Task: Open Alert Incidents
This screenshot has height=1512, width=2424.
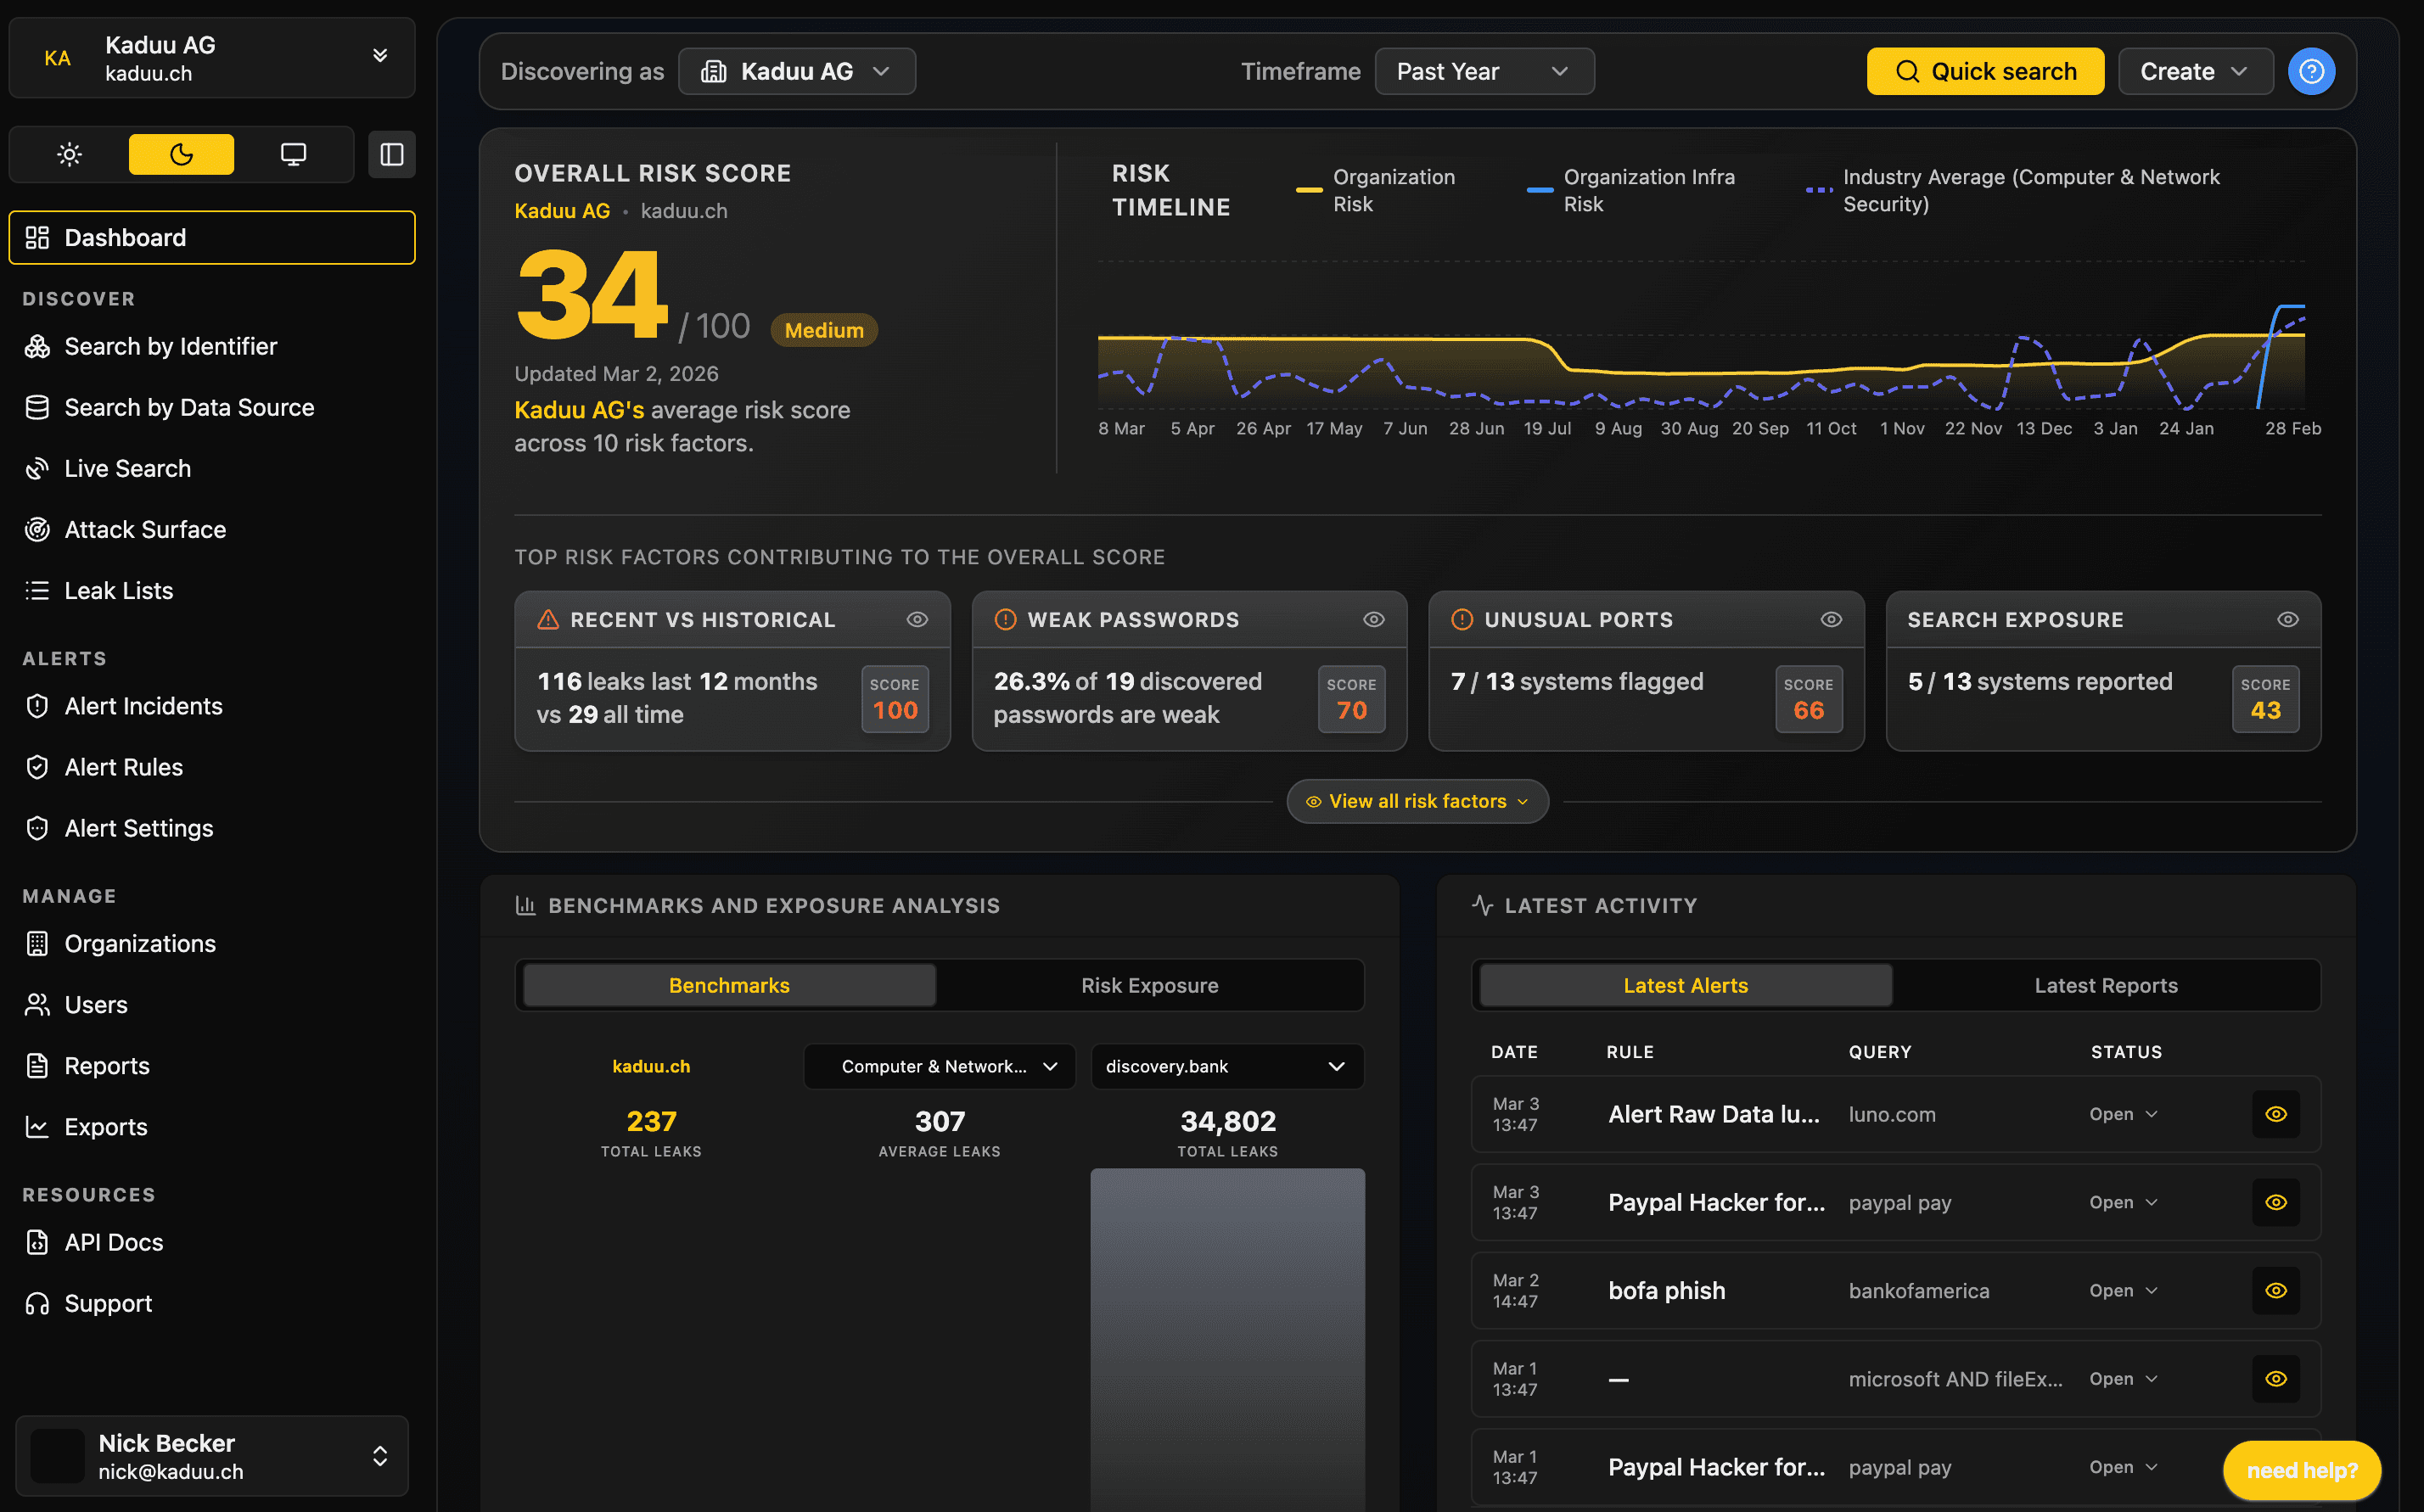Action: [143, 706]
